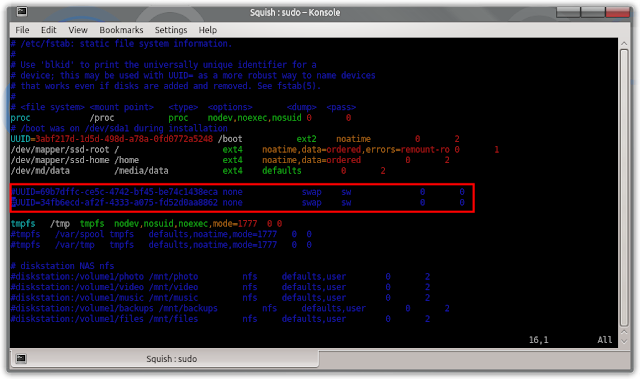Click the '#tmpfs /var/tmp' line

pos(161,245)
